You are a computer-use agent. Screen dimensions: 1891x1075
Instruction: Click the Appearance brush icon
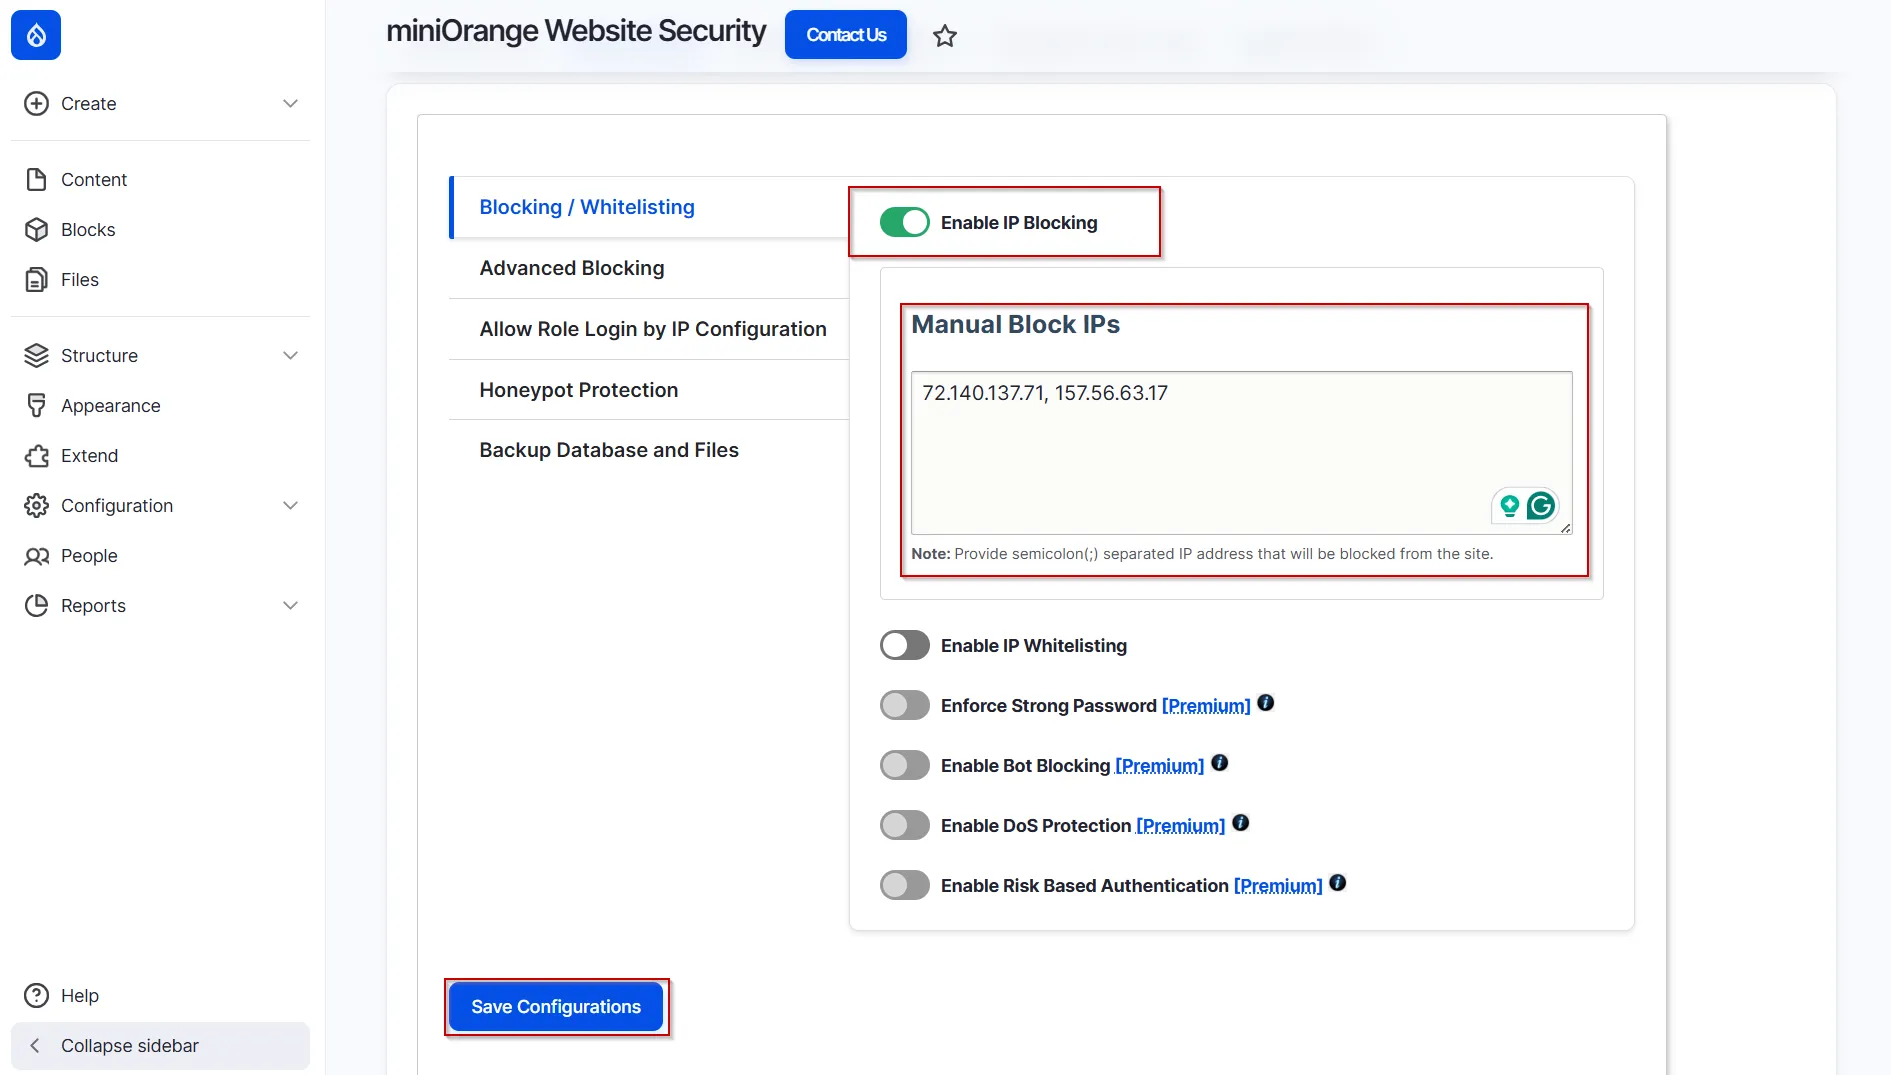36,406
